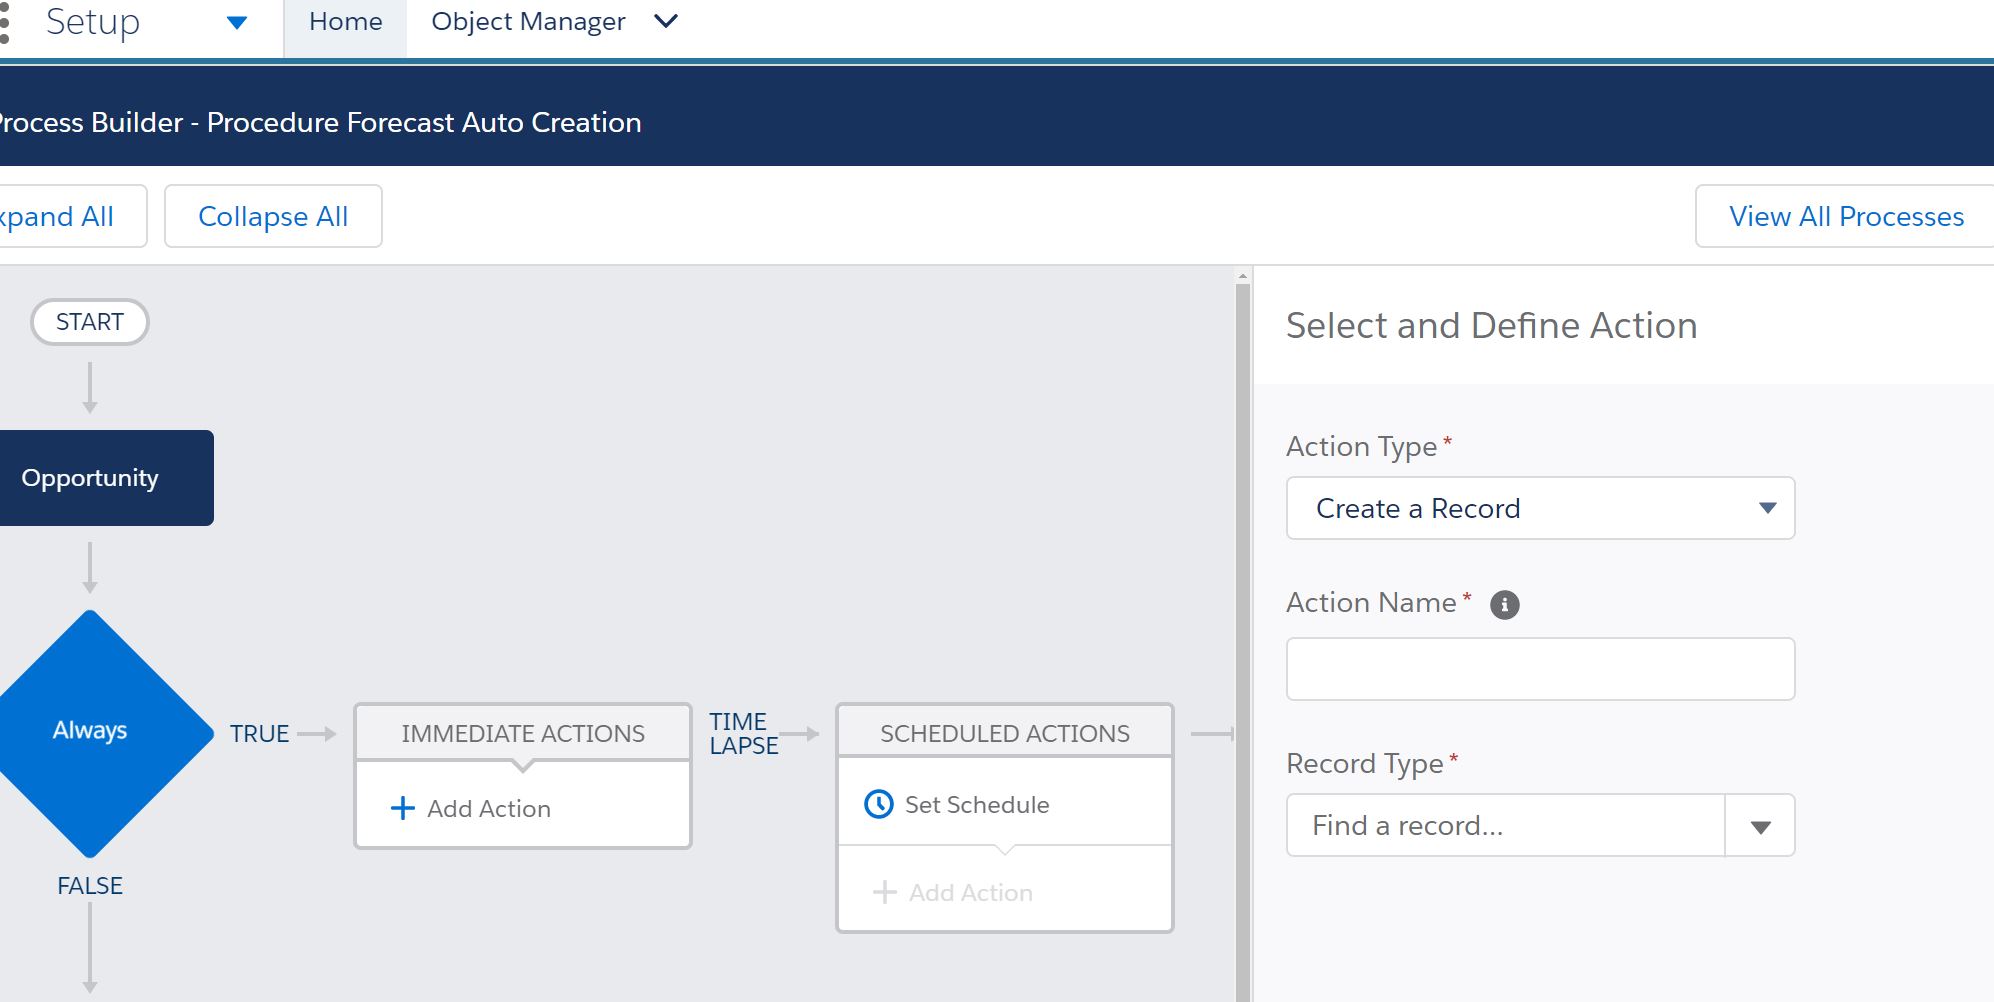1994x1002 pixels.
Task: Click the View All Processes button
Action: pos(1845,216)
